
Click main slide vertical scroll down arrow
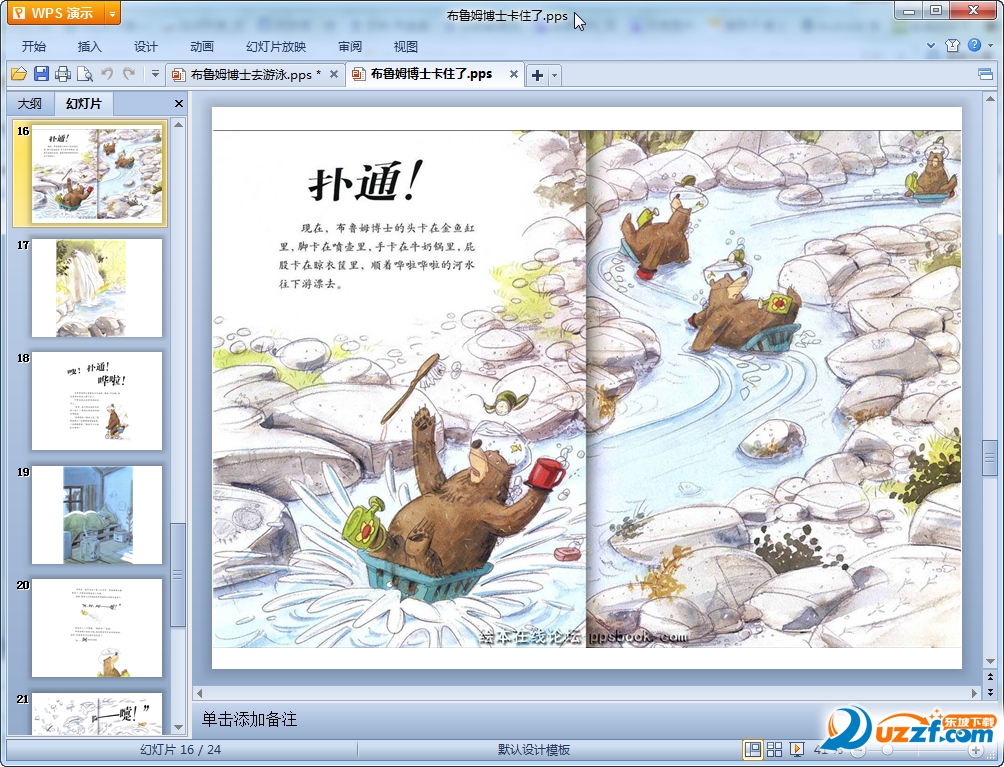(990, 661)
